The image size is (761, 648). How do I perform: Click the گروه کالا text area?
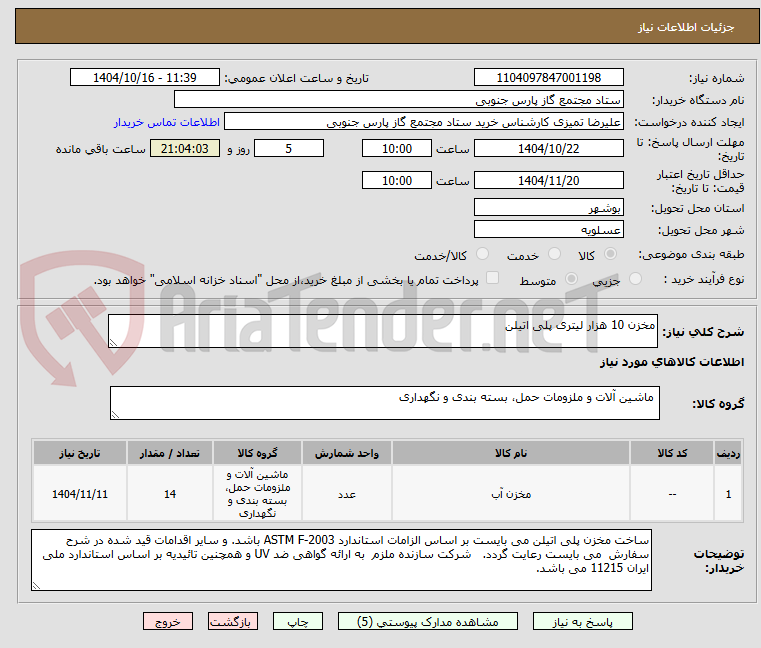(x=384, y=403)
